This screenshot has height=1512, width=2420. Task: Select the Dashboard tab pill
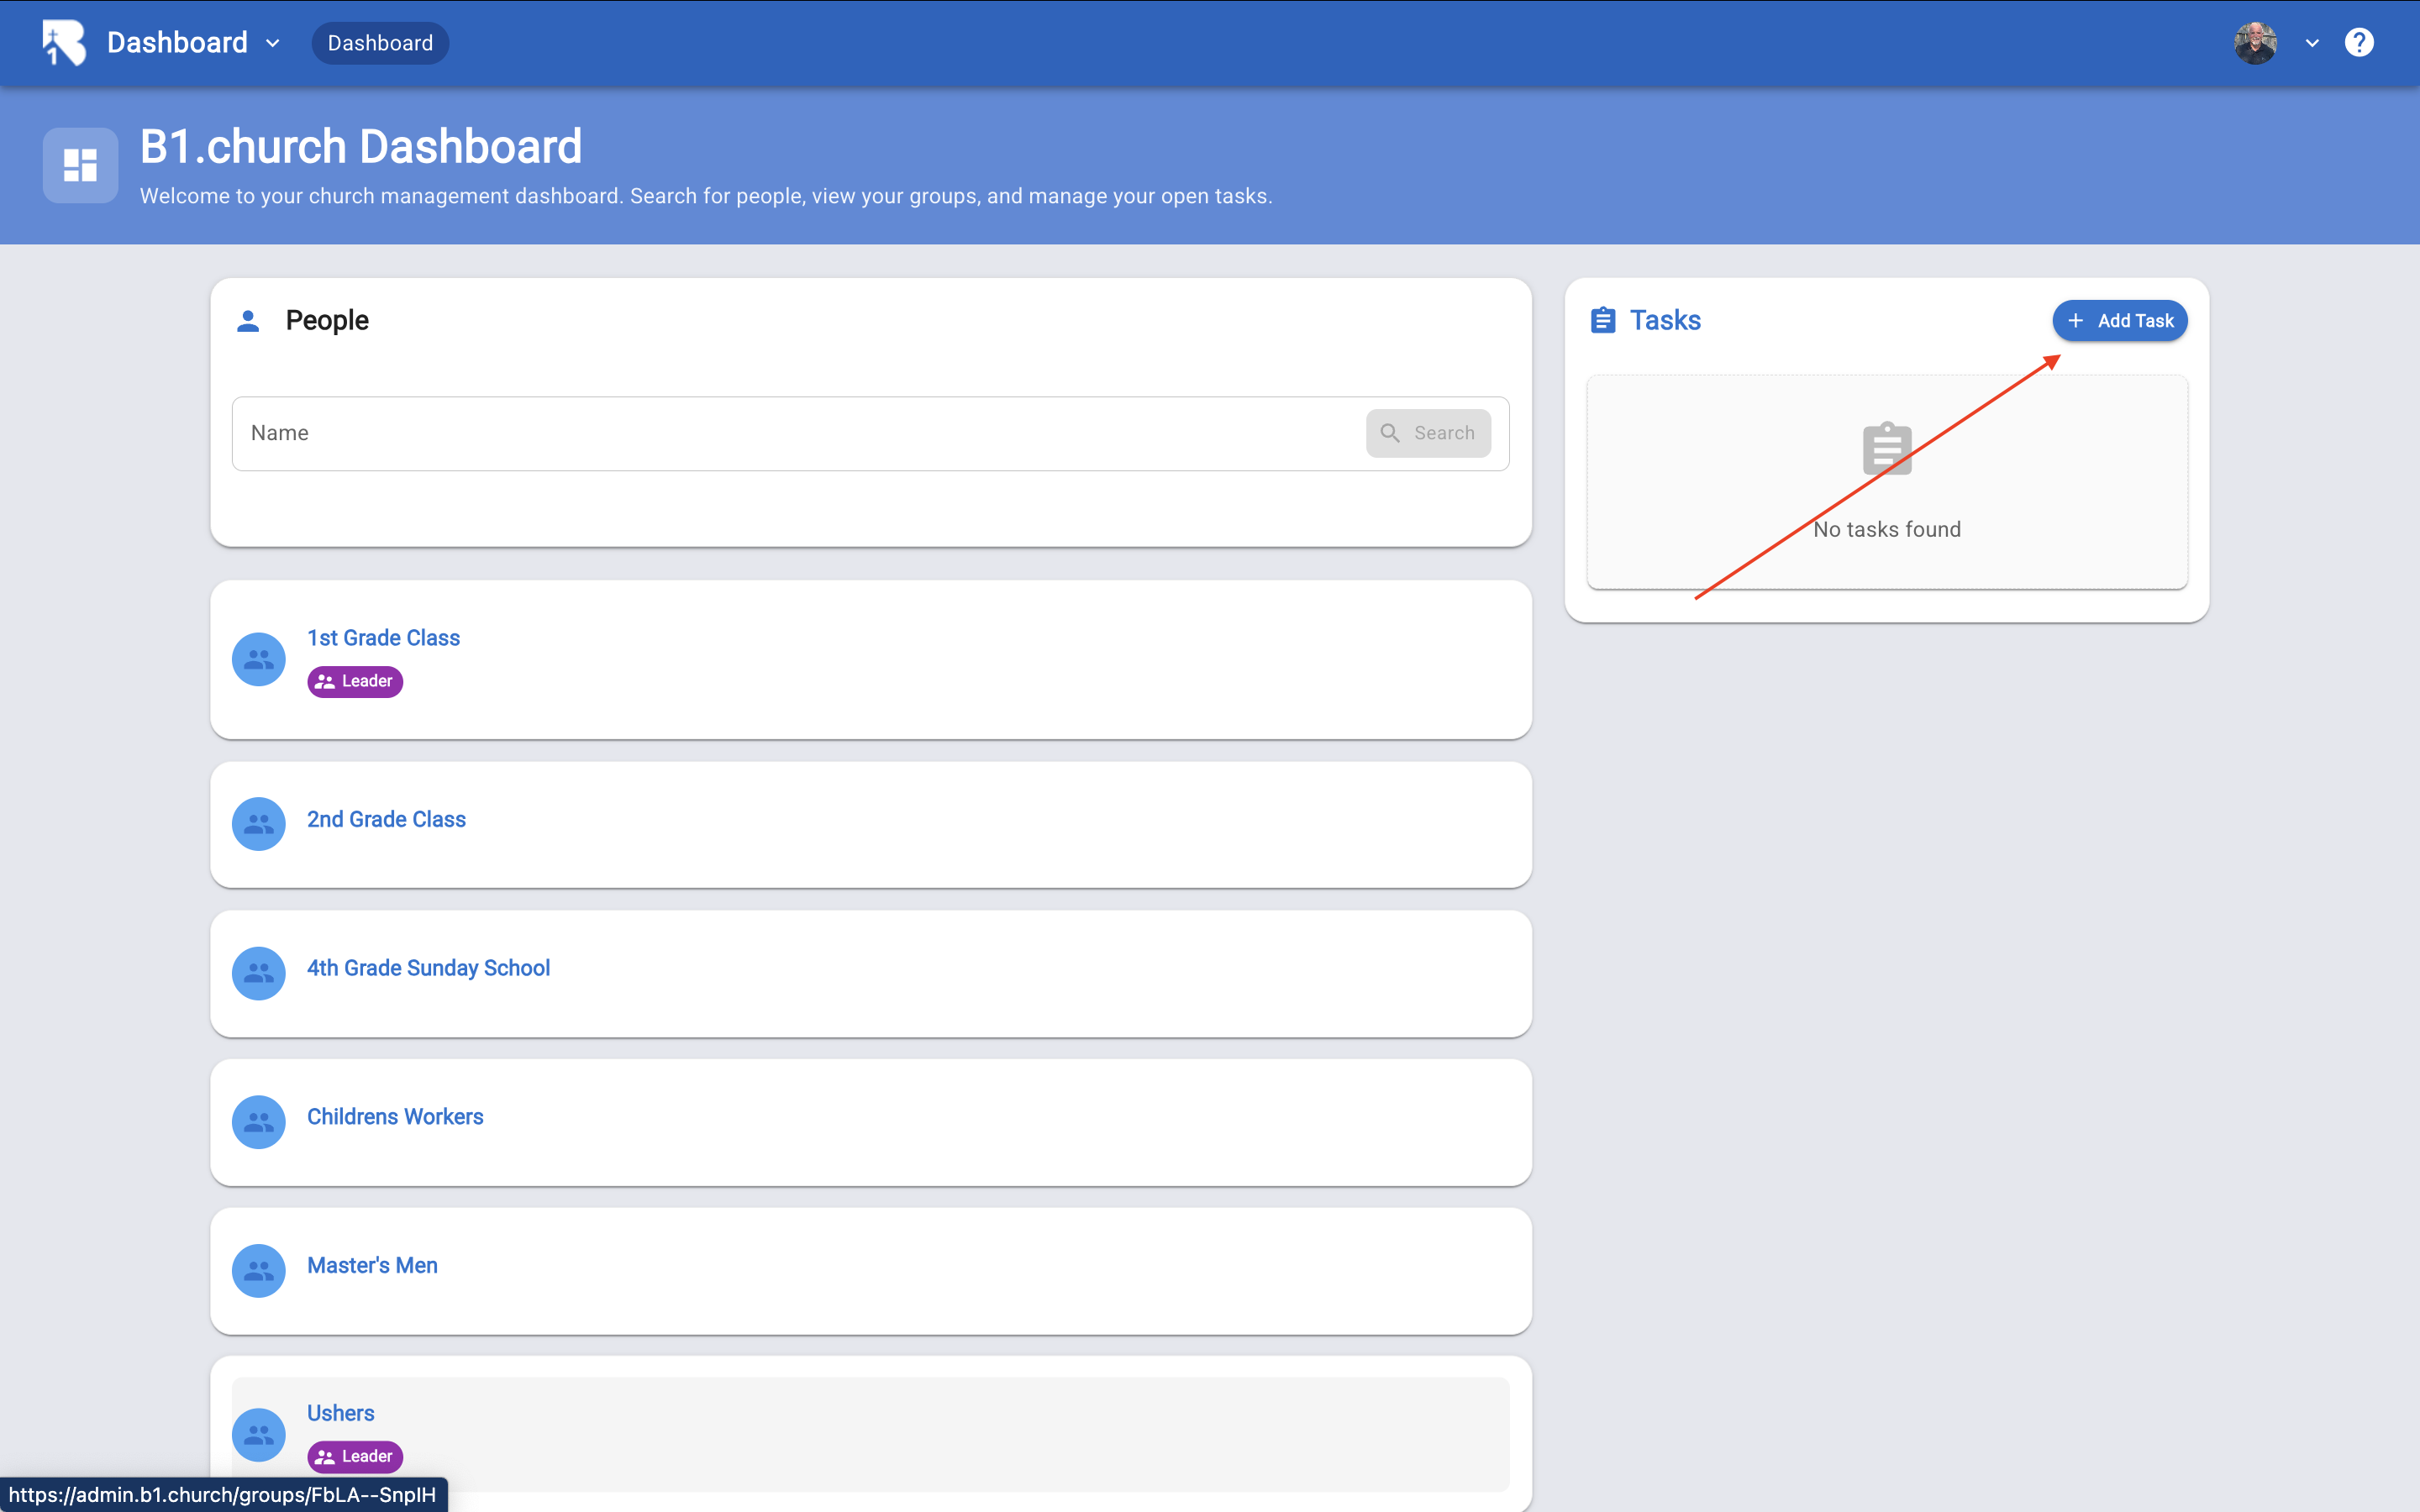380,43
